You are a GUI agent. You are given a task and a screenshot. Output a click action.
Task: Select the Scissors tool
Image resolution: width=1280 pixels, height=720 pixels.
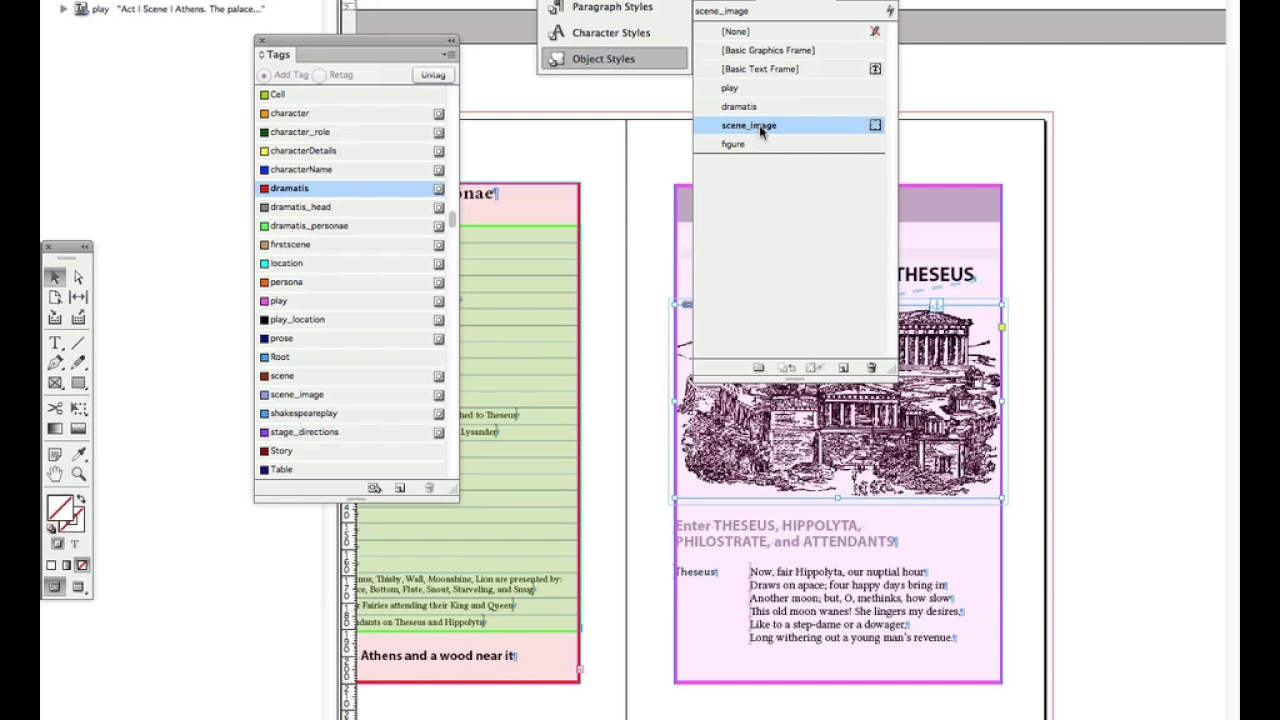pyautogui.click(x=55, y=408)
